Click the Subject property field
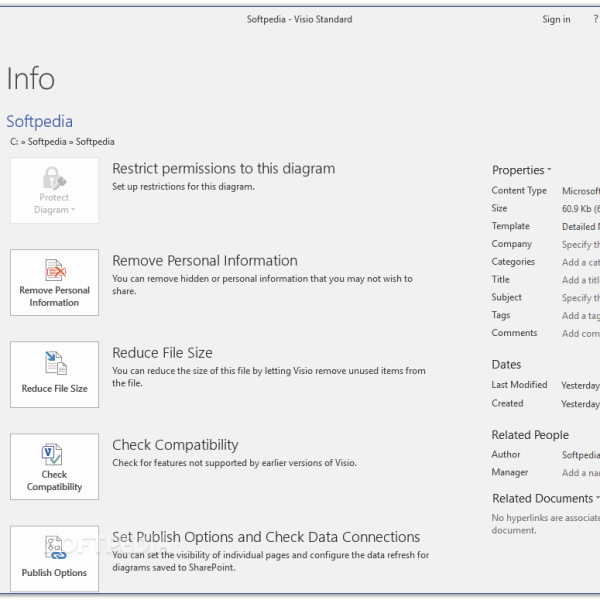 [x=580, y=297]
